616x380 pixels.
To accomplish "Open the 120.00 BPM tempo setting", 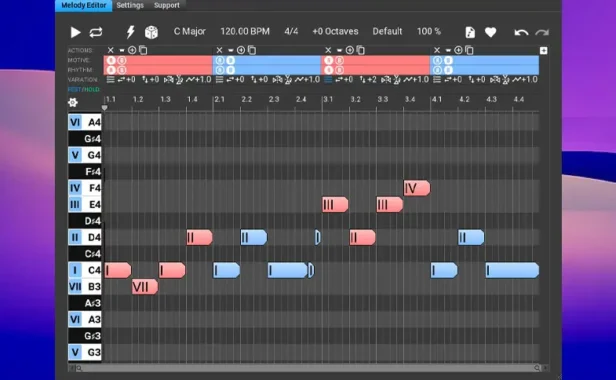I will pos(245,31).
